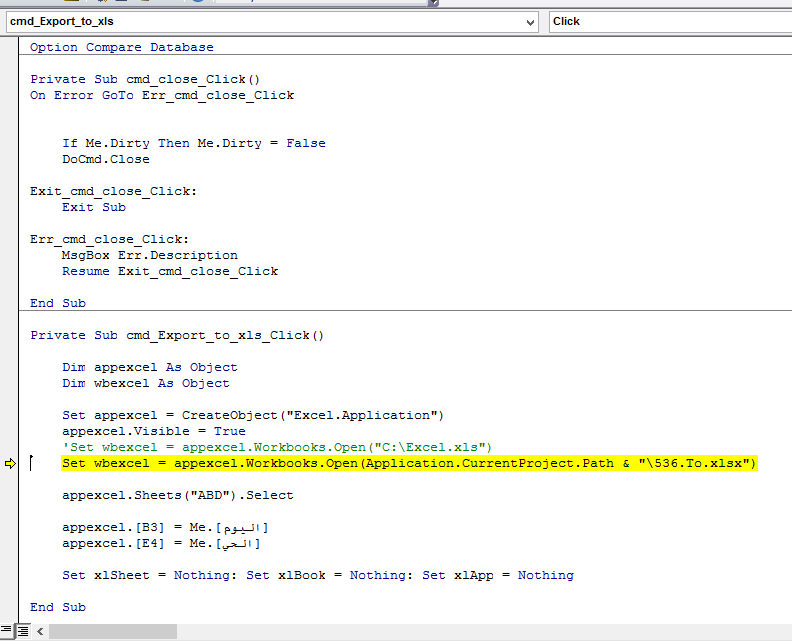The image size is (792, 641).
Task: Click 'Resume Exit_cmd_close_Click' line
Action: [170, 271]
